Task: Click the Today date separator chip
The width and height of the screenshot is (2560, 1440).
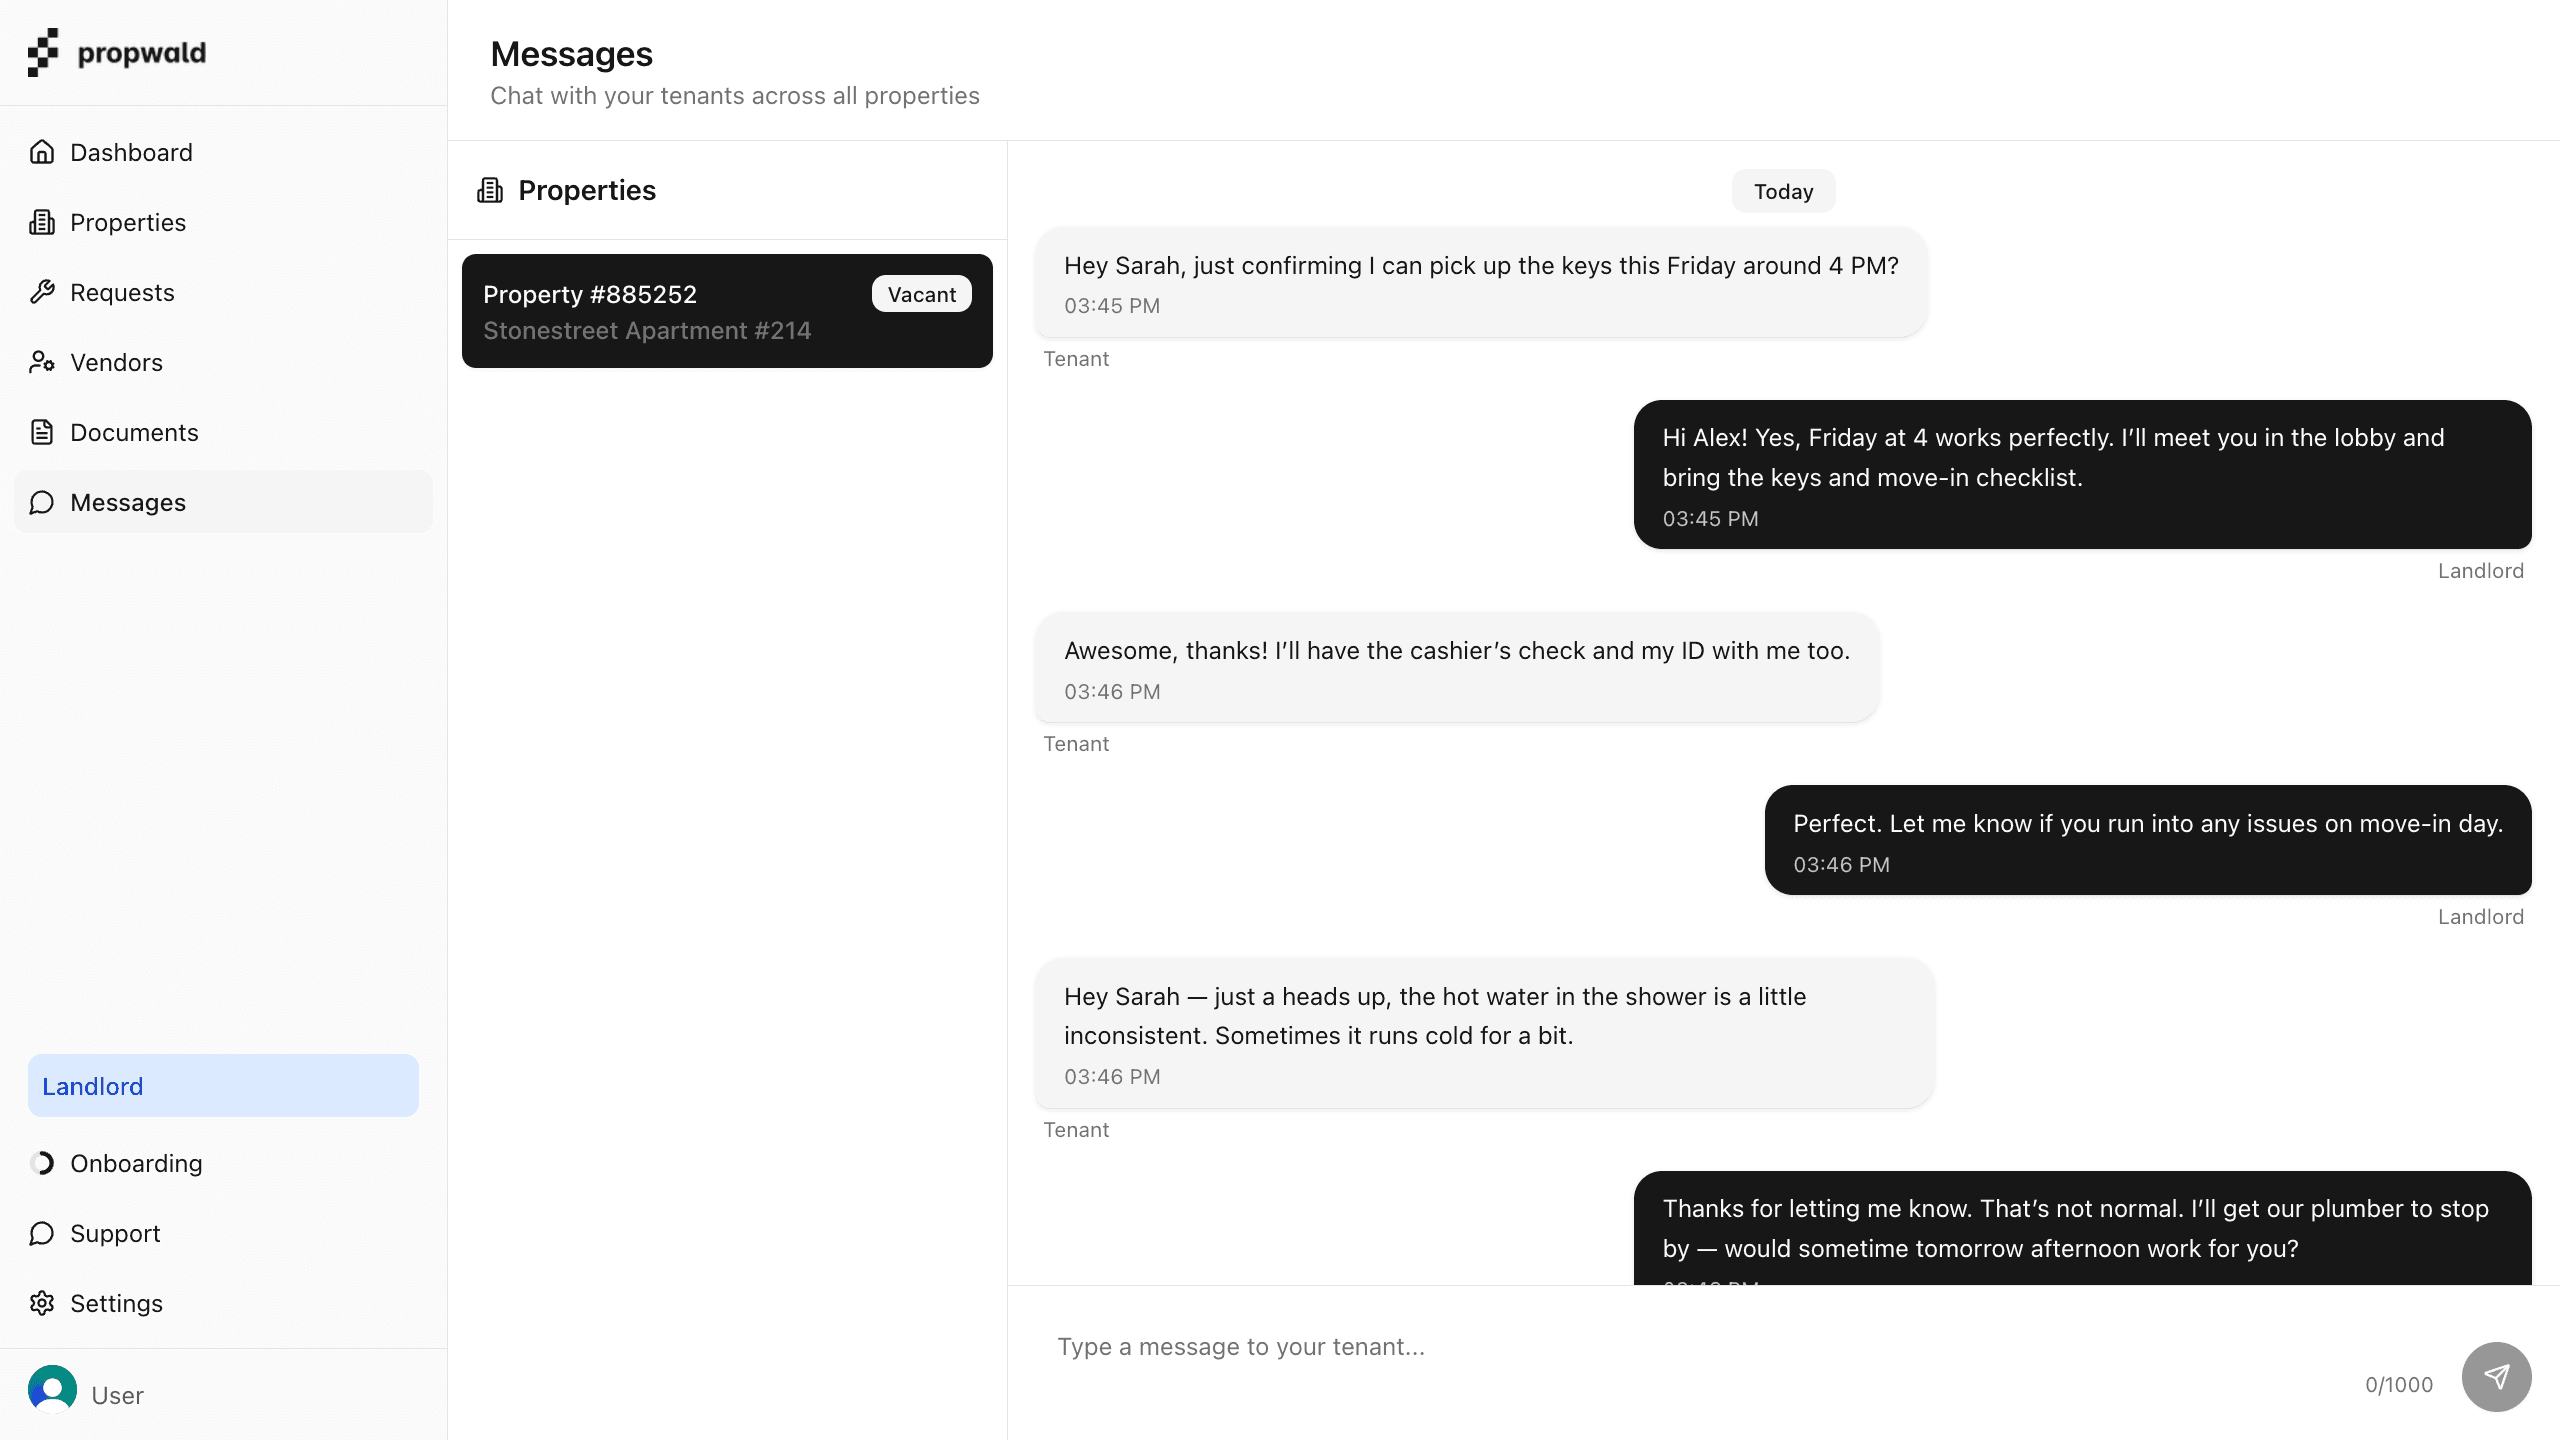Action: click(x=1783, y=191)
